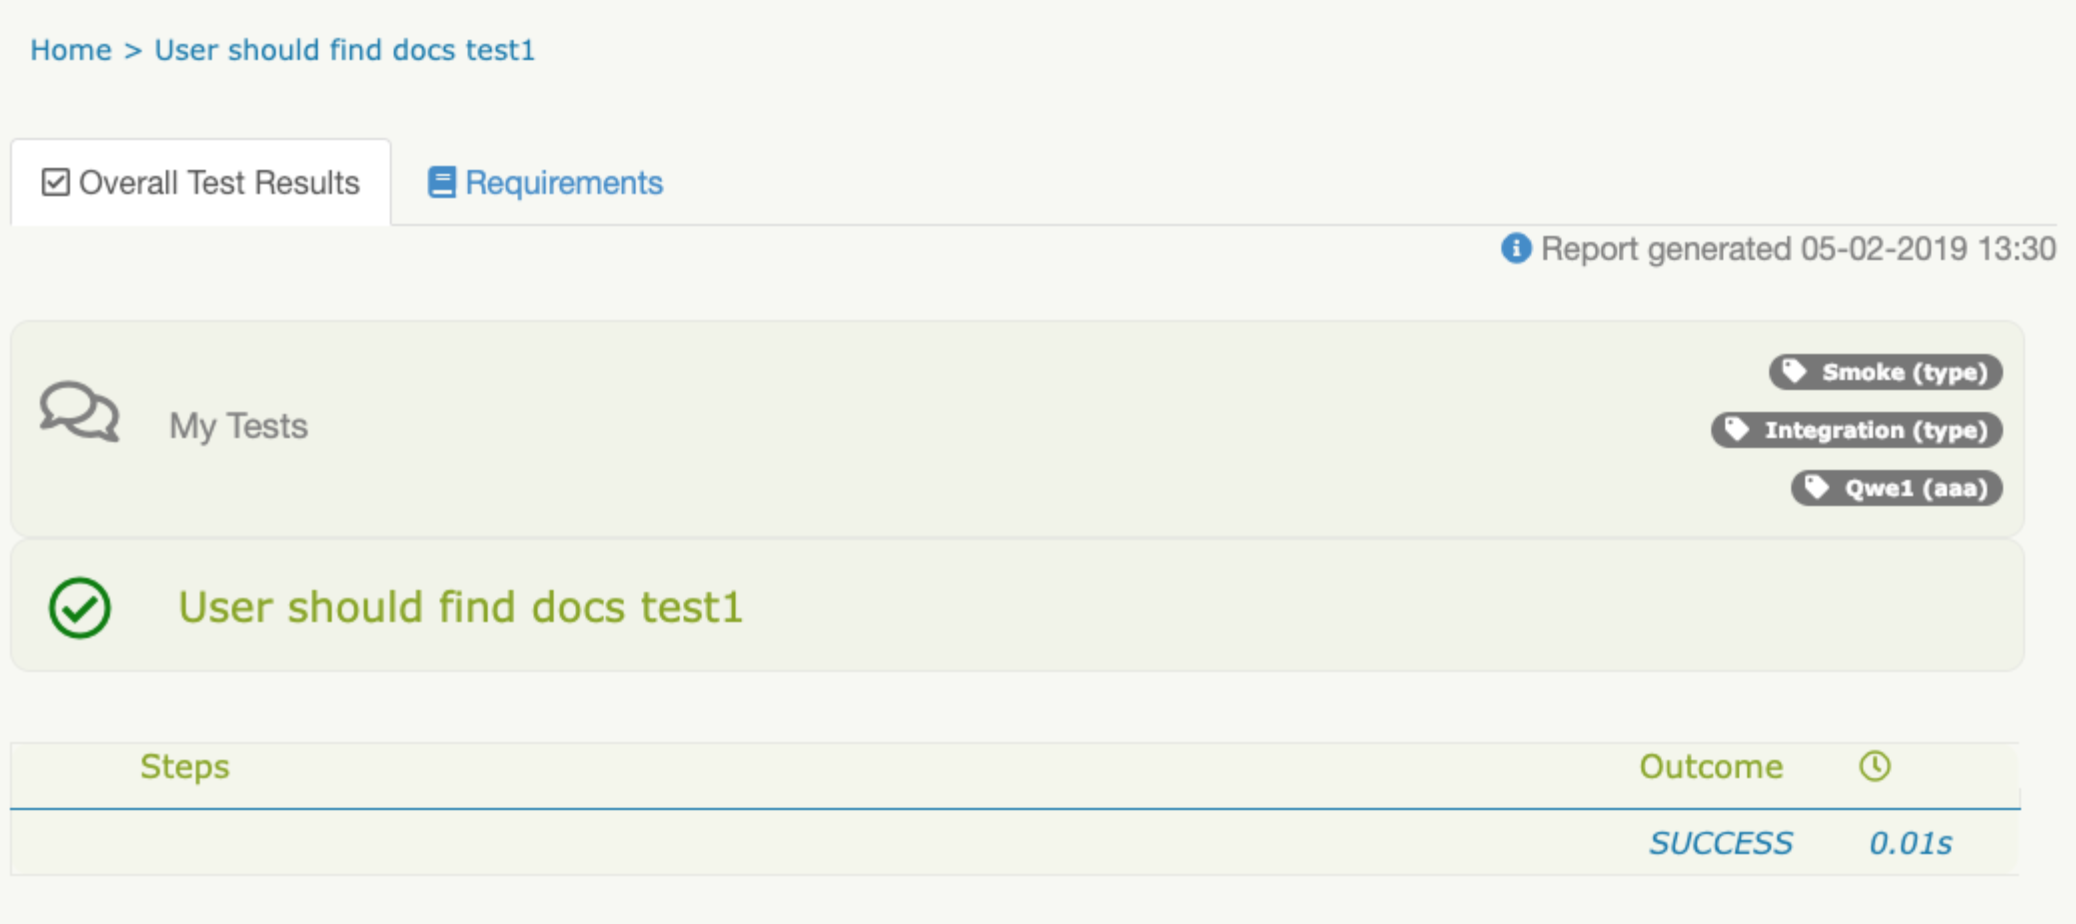Click the clock duration icon in table header
Viewport: 2076px width, 924px height.
(1875, 766)
